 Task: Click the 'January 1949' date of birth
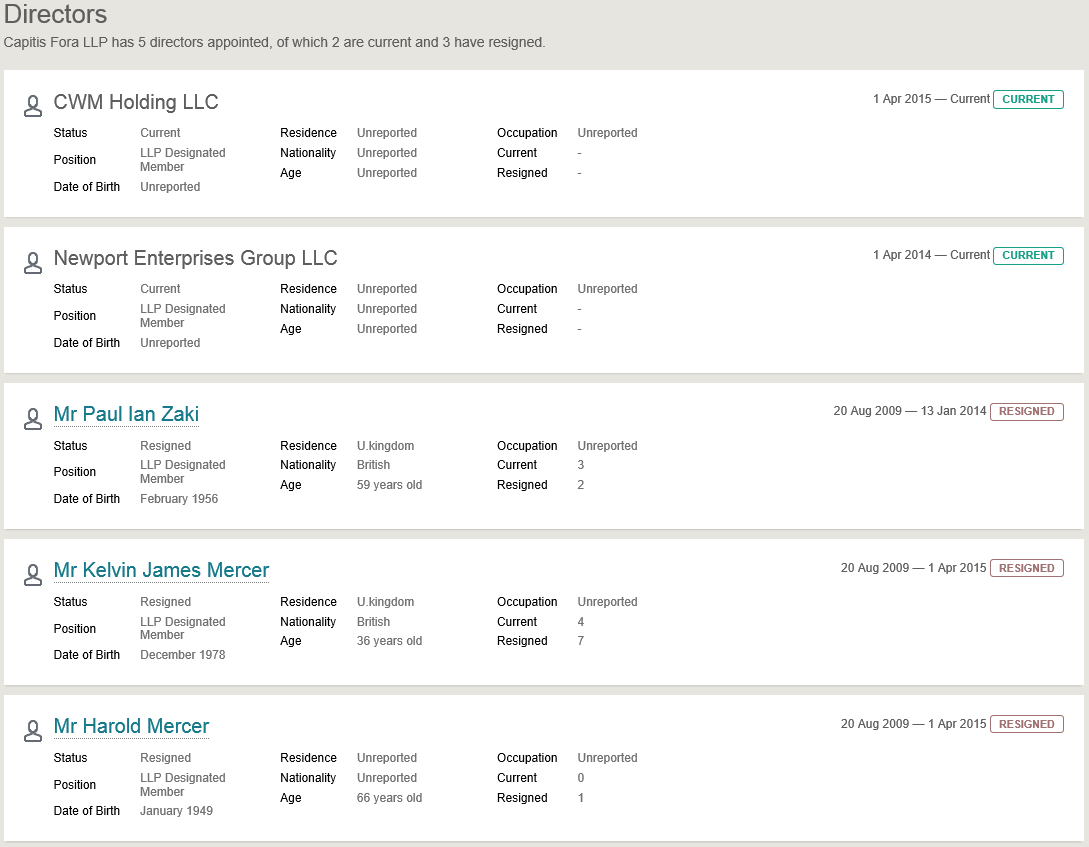point(176,811)
